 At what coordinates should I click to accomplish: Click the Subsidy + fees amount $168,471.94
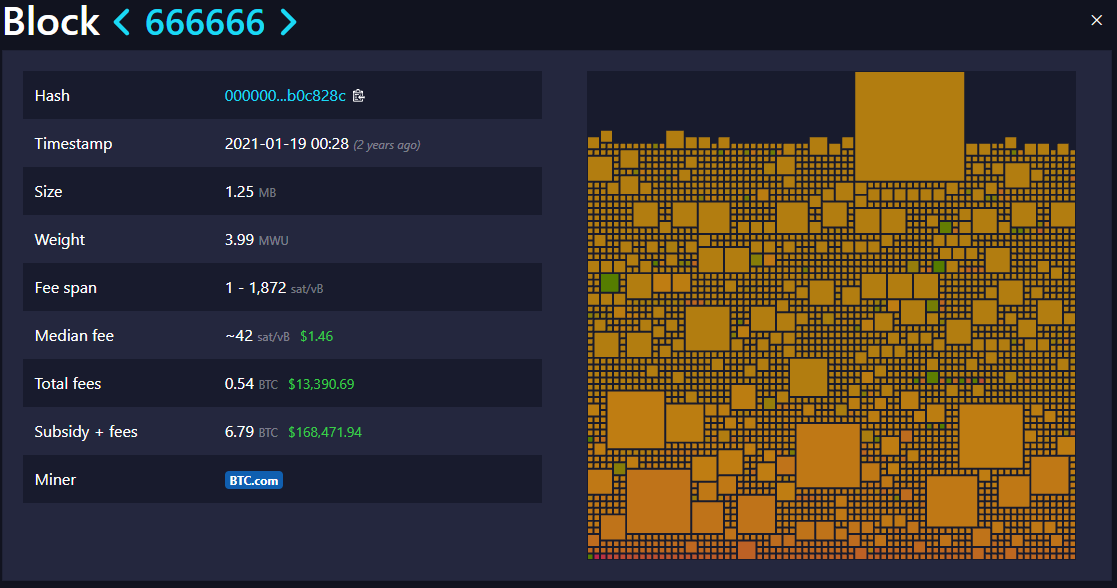pos(325,432)
